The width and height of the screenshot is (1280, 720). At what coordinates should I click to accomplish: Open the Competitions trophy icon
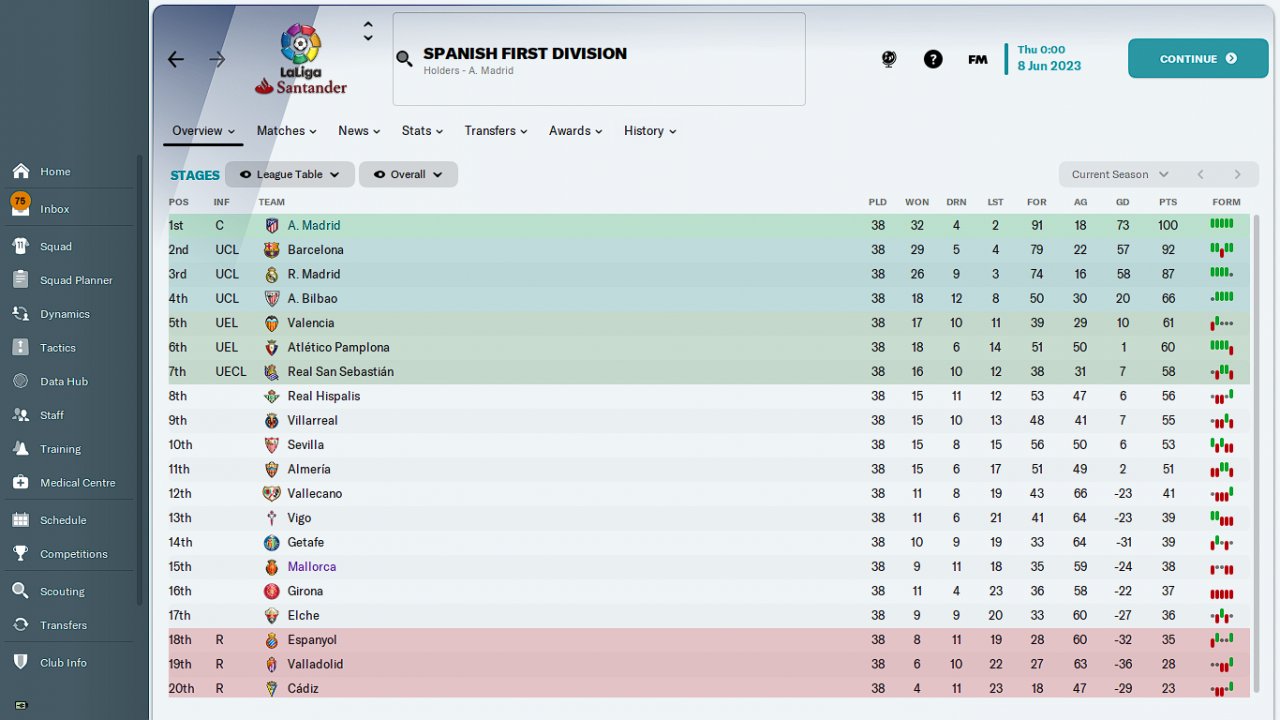point(20,554)
